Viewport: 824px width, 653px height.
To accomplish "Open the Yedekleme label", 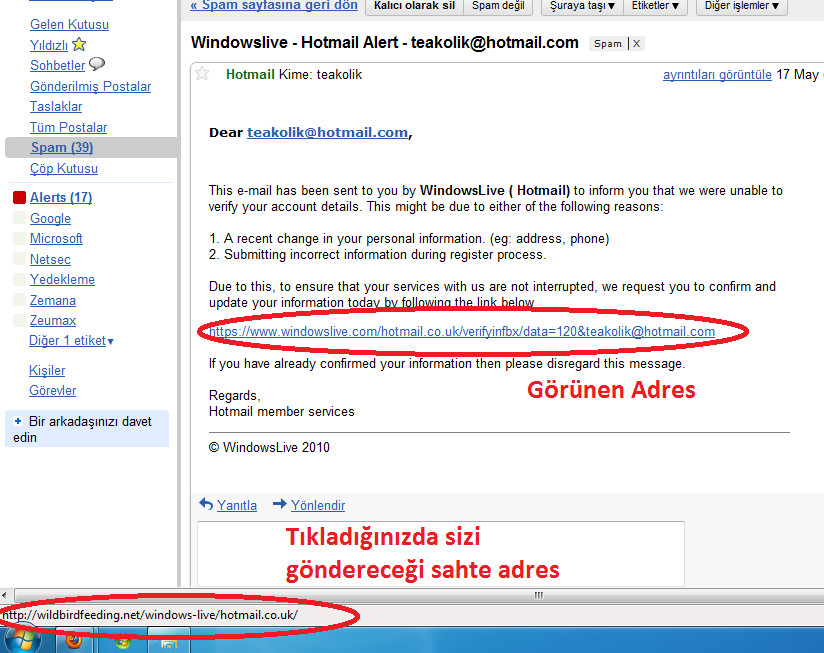I will coord(62,279).
